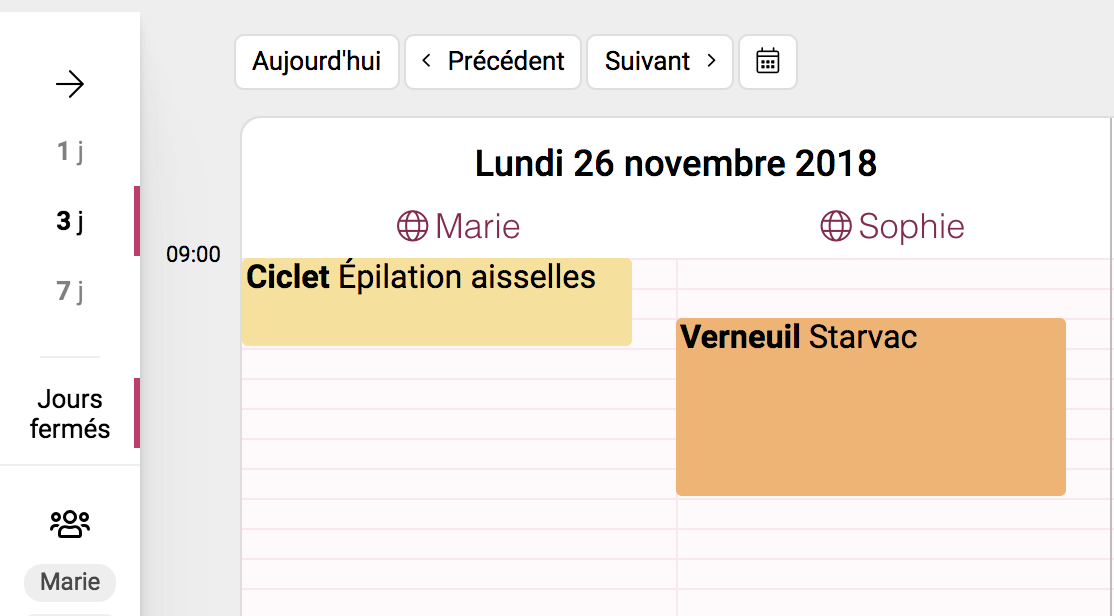The width and height of the screenshot is (1114, 616).
Task: Expand sidebar with the right arrow icon
Action: click(70, 85)
